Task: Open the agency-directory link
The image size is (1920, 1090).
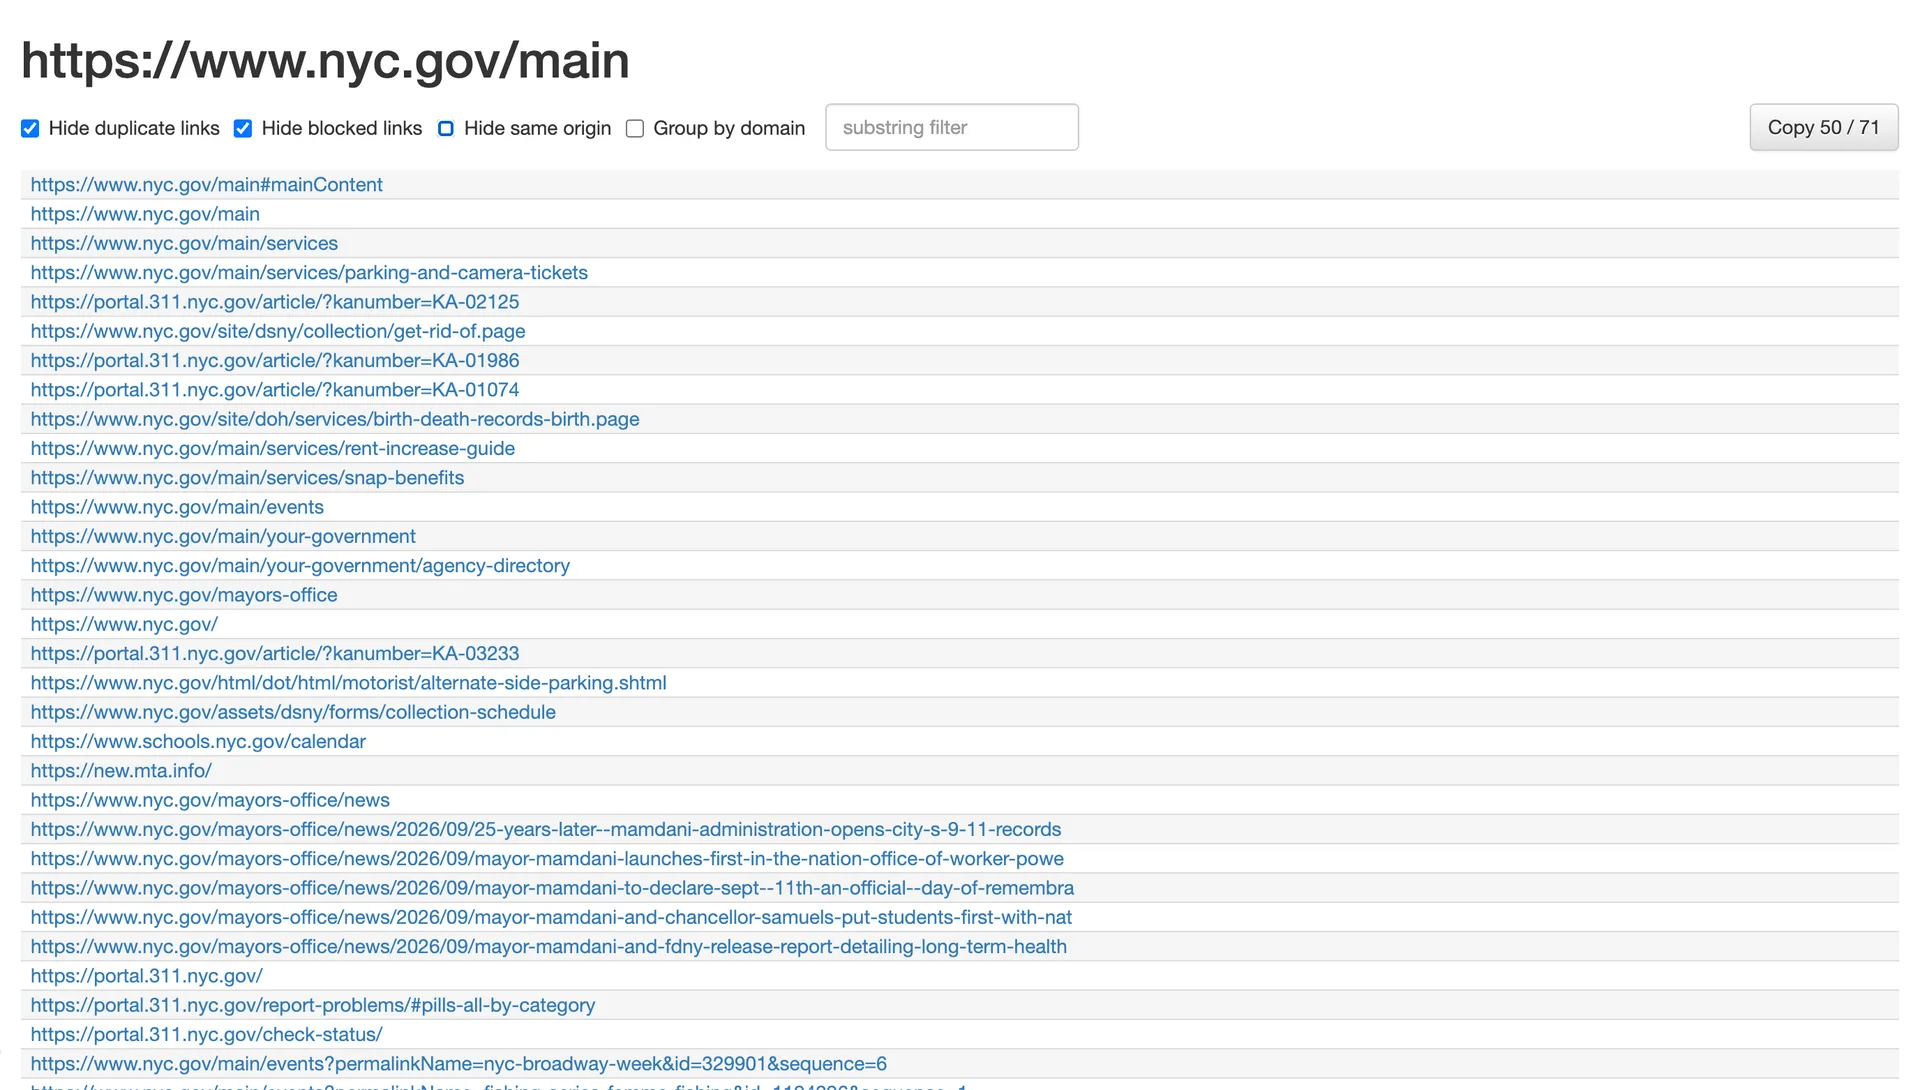Action: [x=300, y=566]
